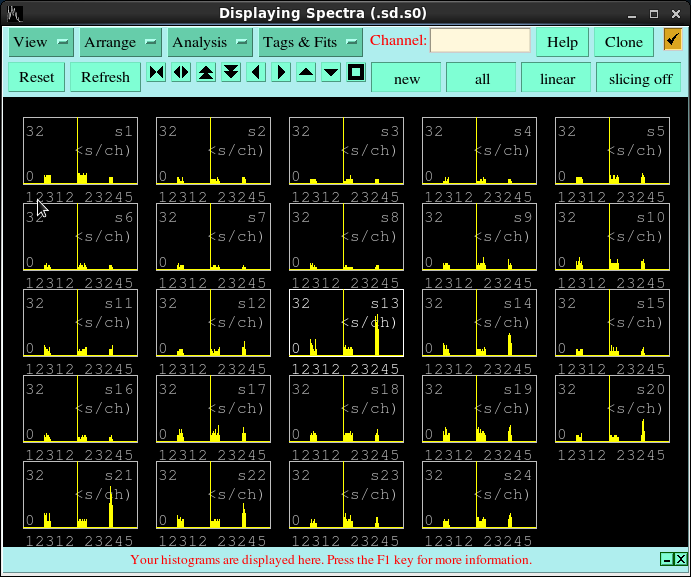Toggle the 'linear' scale button
This screenshot has height=577, width=691.
pyautogui.click(x=557, y=79)
